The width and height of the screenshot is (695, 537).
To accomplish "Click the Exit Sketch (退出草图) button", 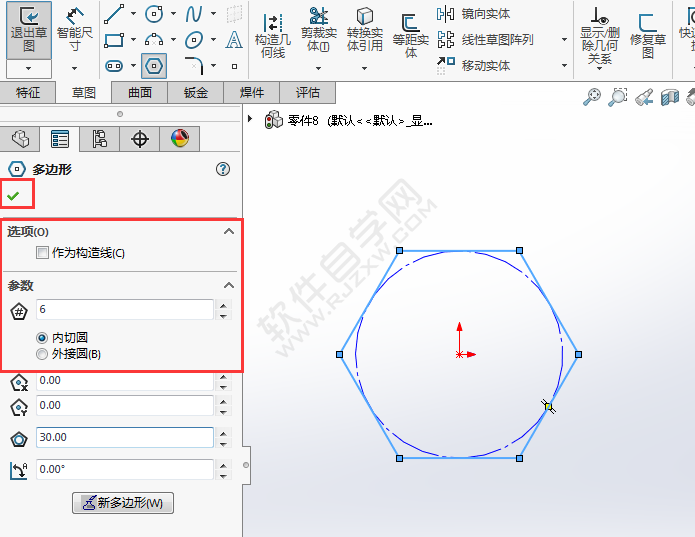I will [29, 30].
